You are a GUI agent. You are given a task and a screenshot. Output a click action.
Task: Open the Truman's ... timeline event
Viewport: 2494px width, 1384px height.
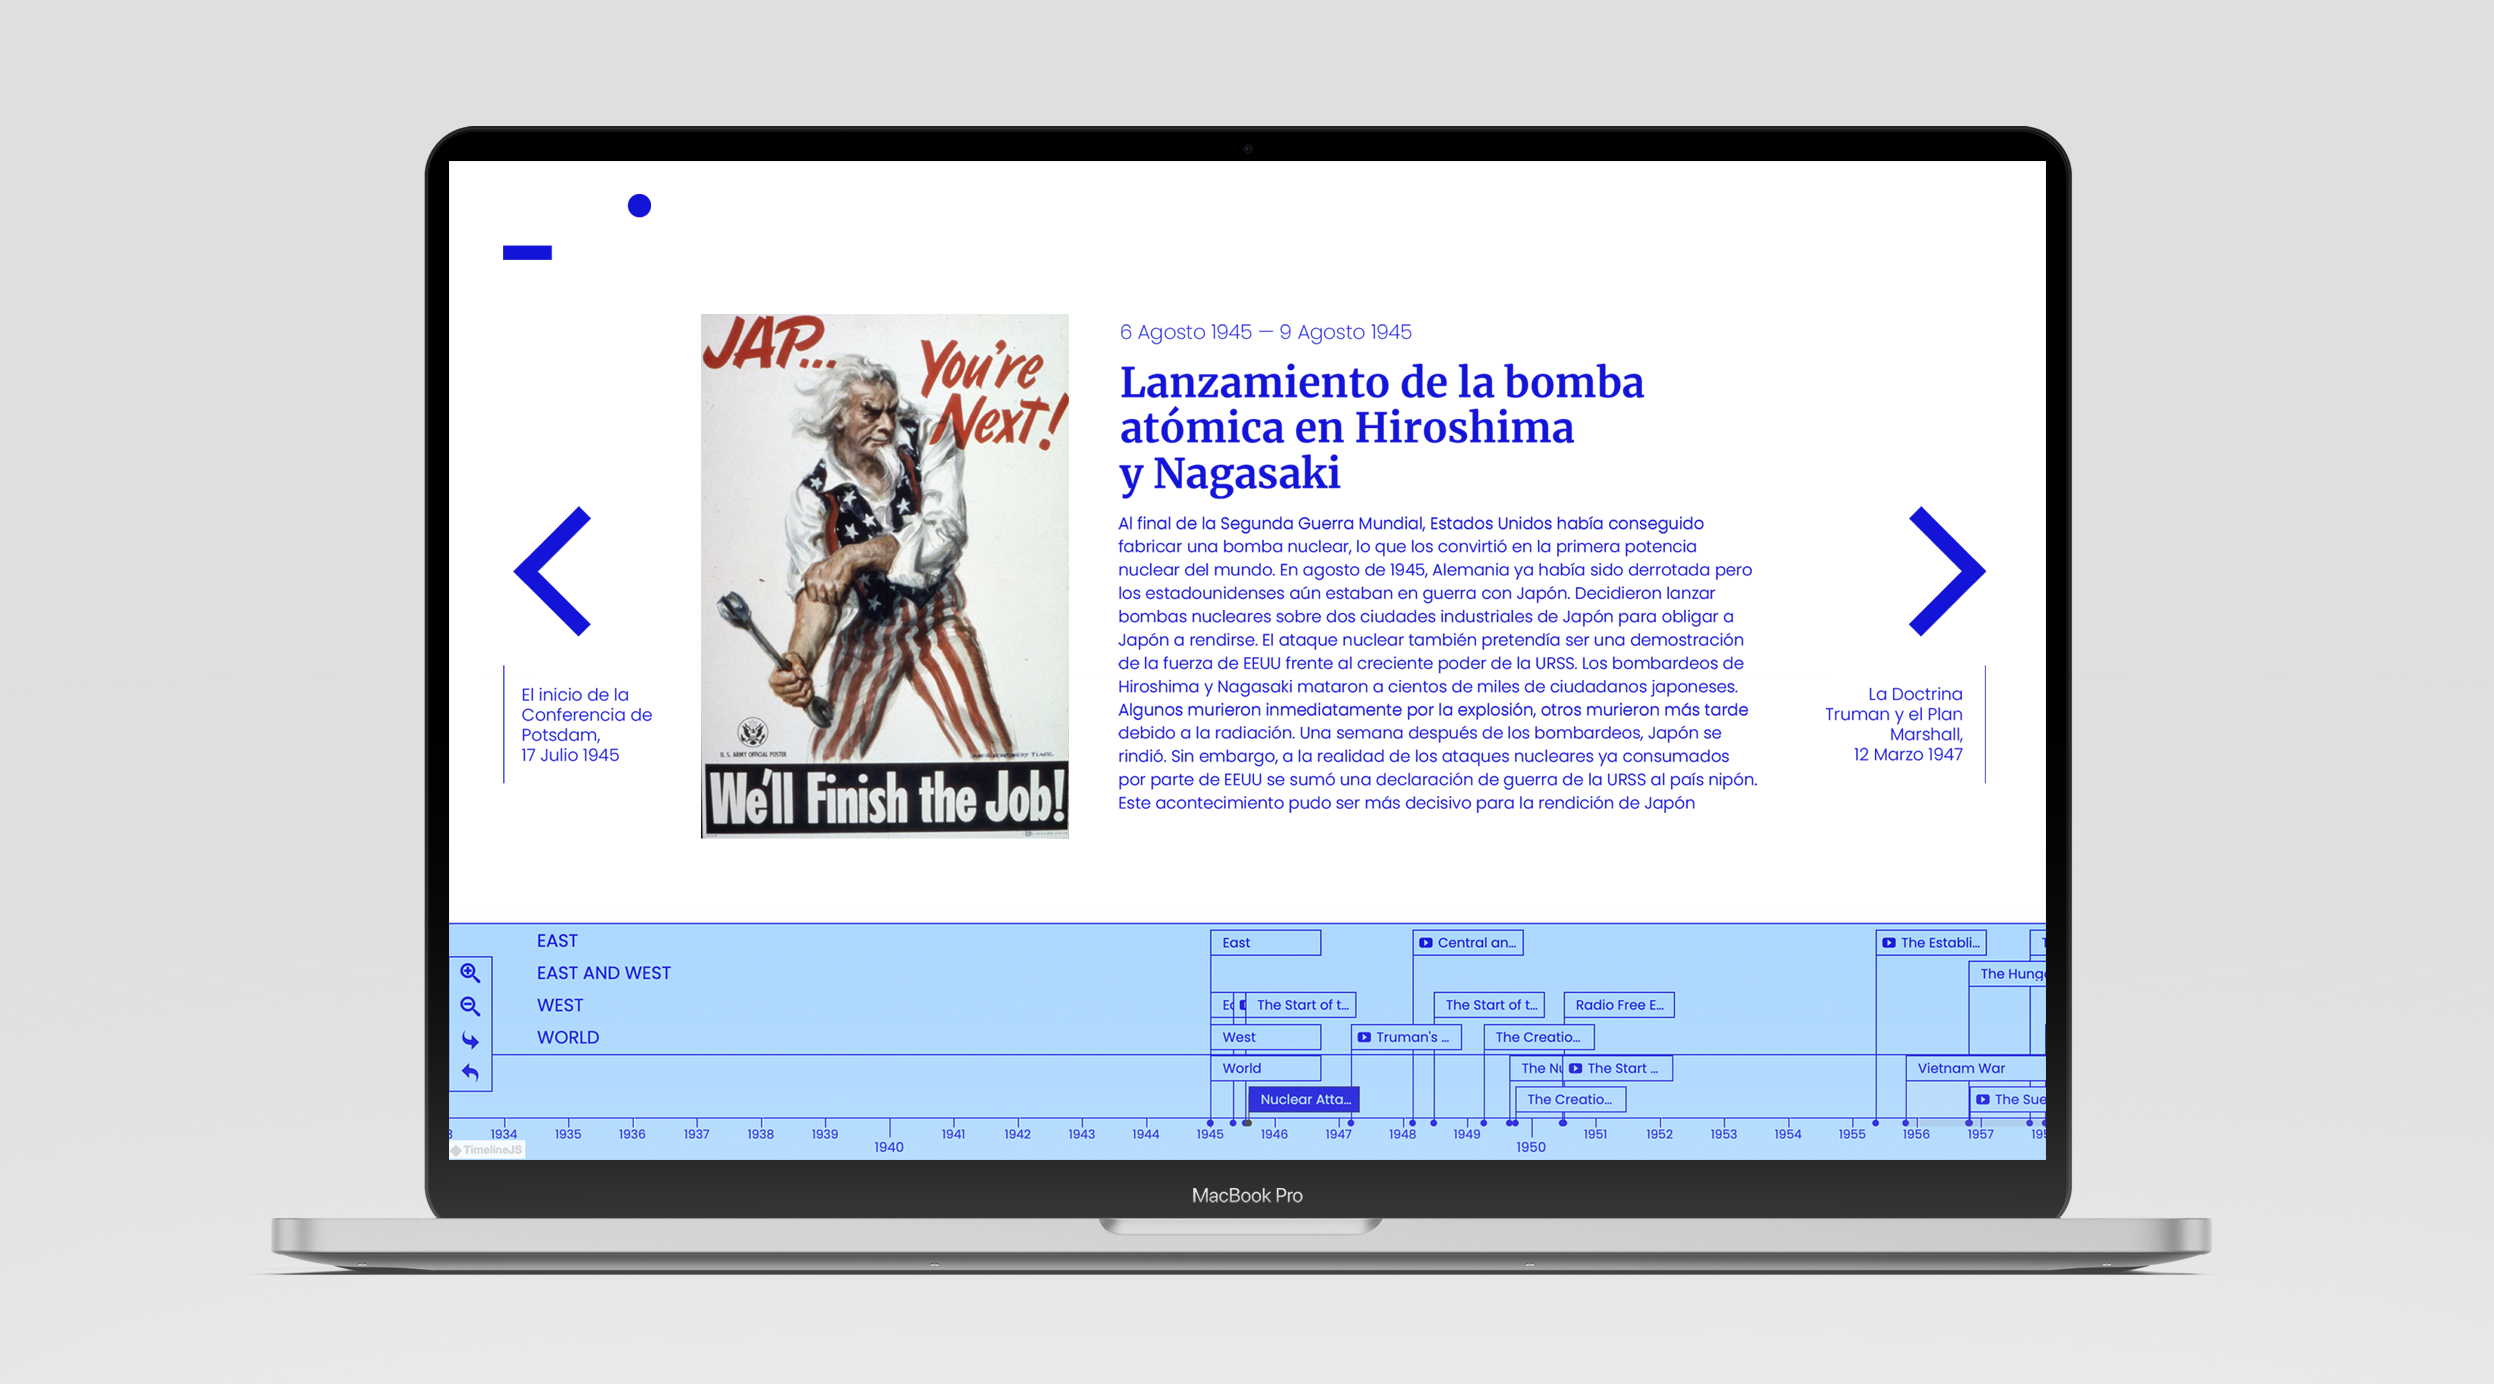click(x=1406, y=1037)
